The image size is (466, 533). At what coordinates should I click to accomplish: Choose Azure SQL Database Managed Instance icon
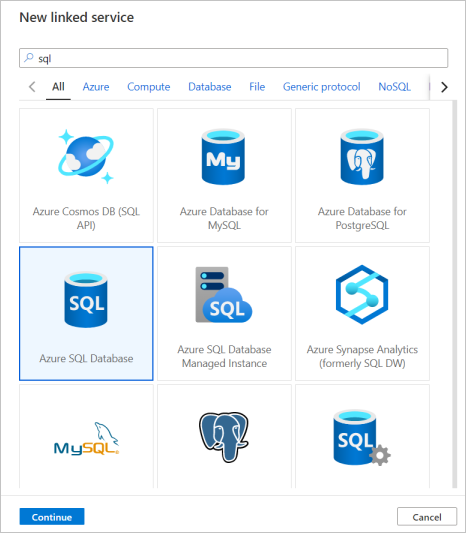[x=224, y=294]
